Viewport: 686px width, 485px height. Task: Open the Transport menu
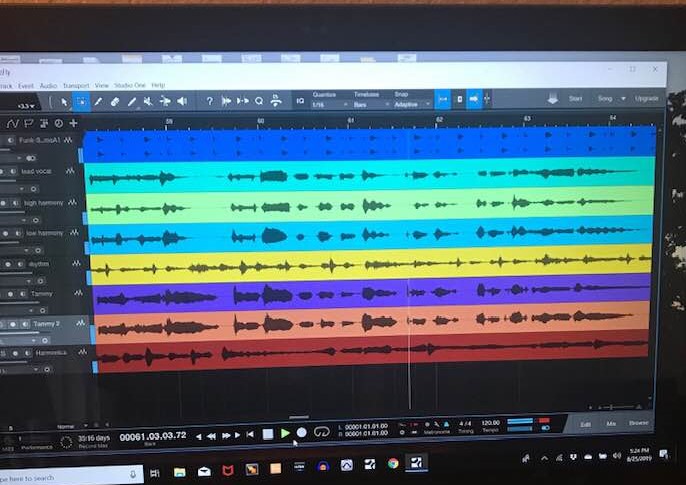76,86
